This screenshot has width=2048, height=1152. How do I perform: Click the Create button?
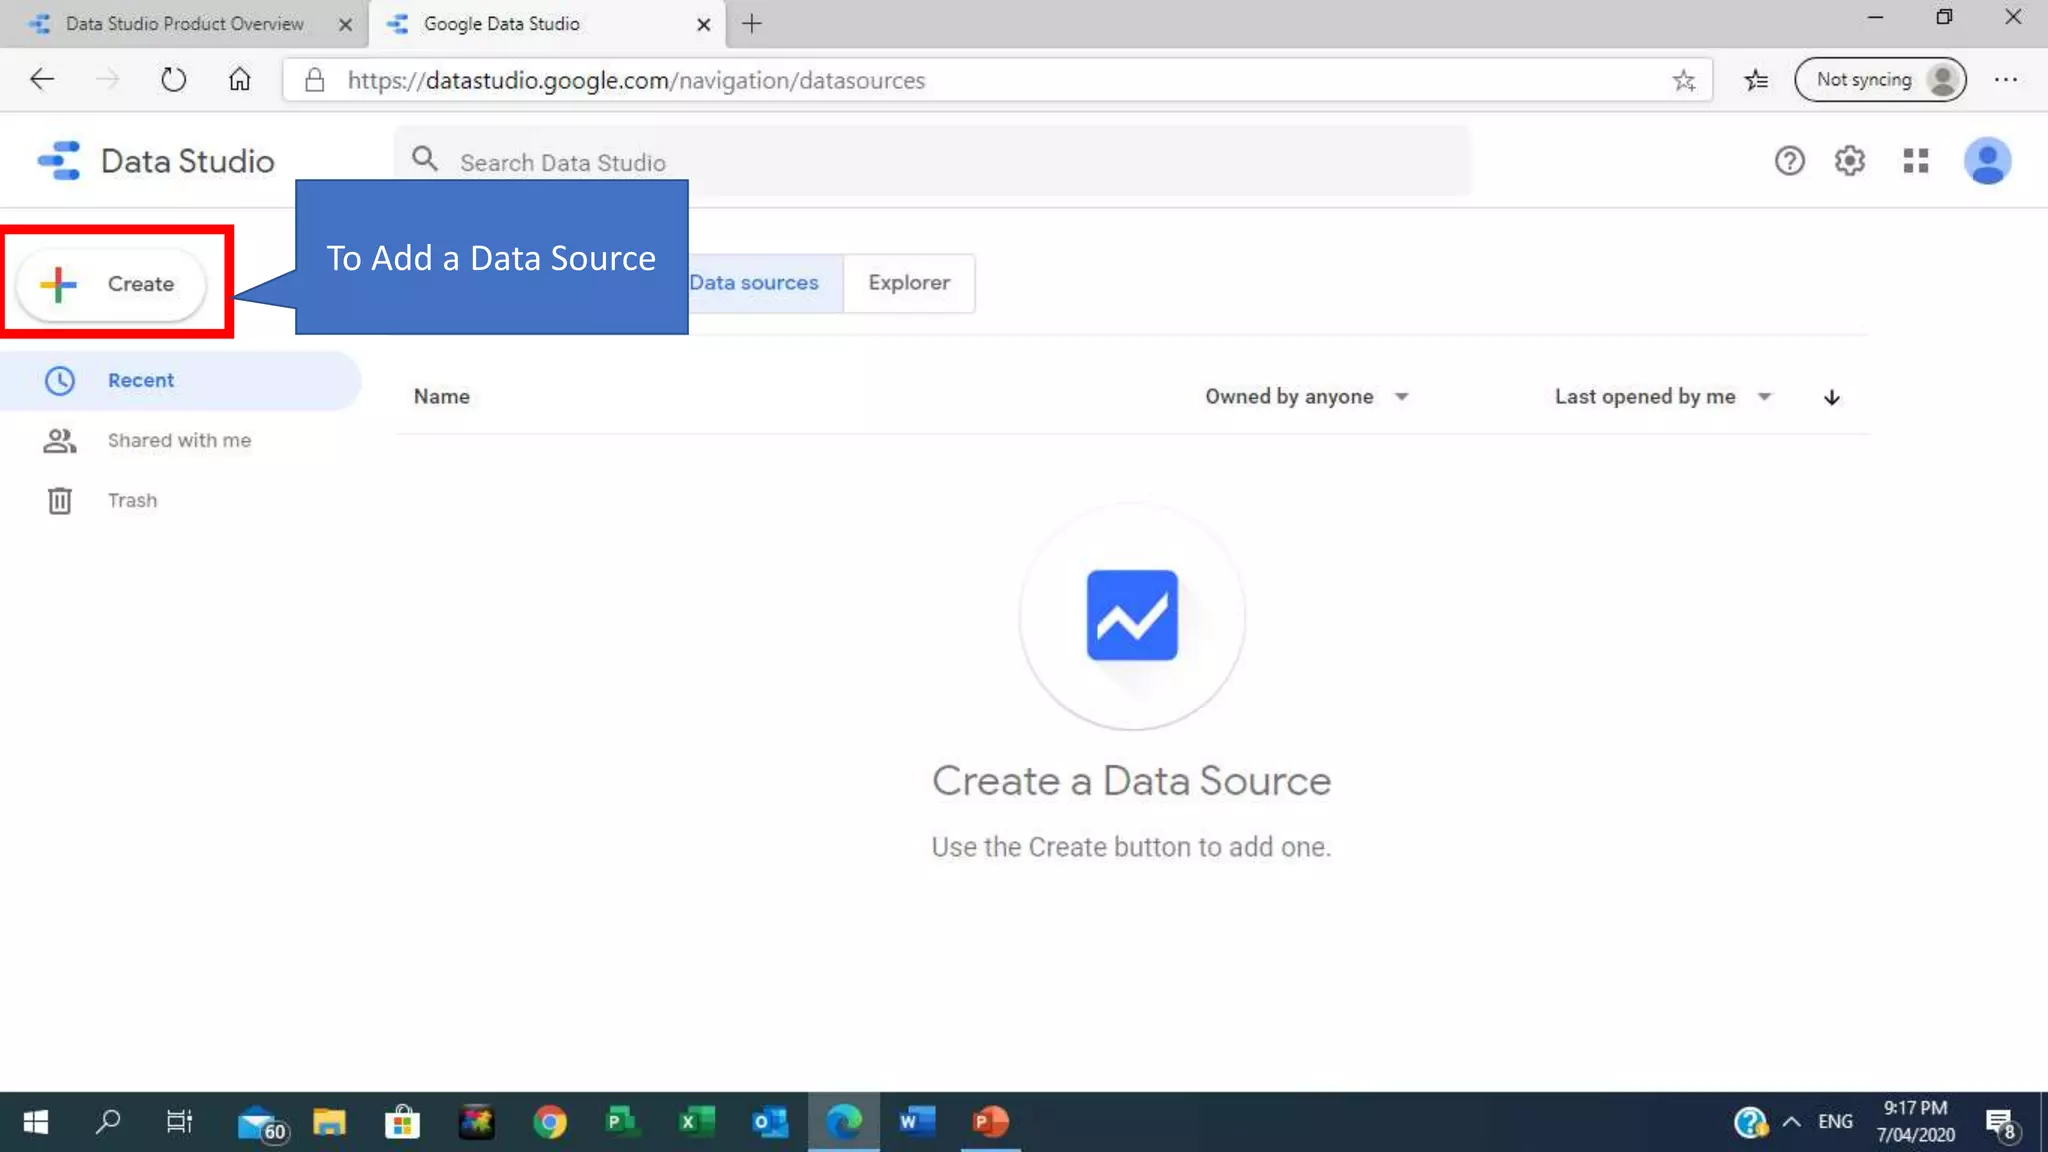[111, 284]
